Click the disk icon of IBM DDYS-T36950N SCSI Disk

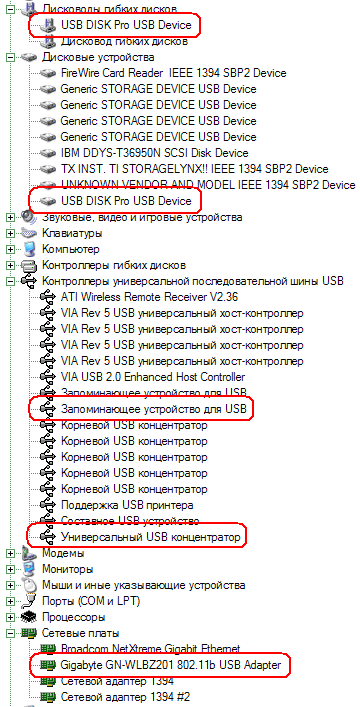48,153
